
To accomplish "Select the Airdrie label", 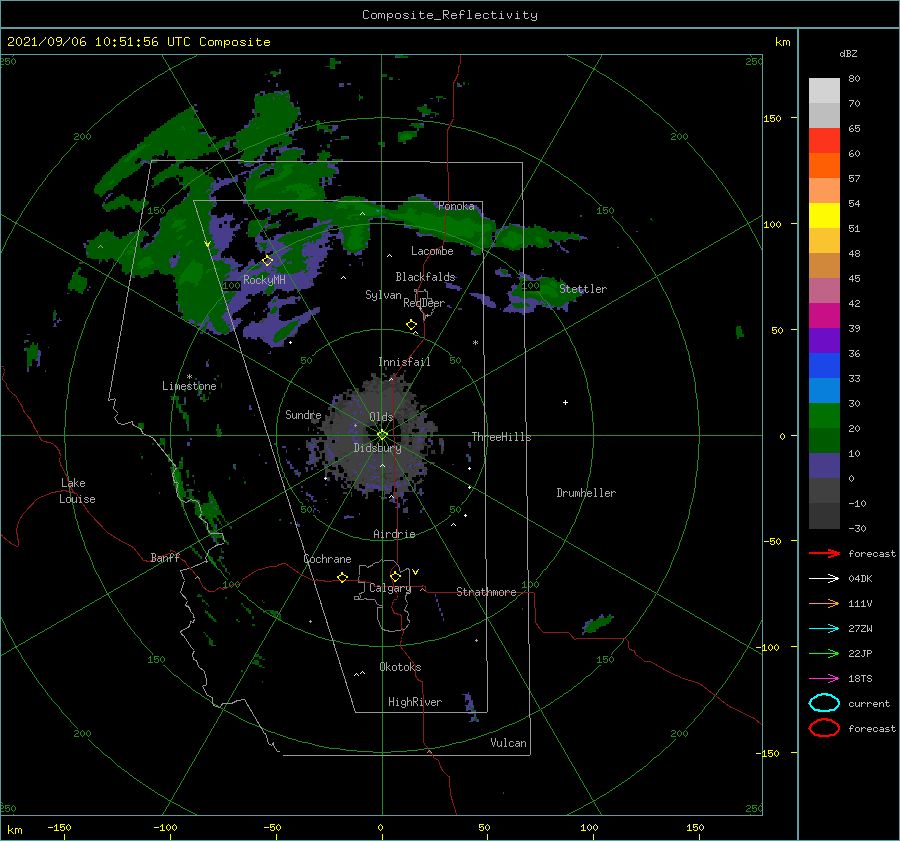I will click(x=394, y=534).
